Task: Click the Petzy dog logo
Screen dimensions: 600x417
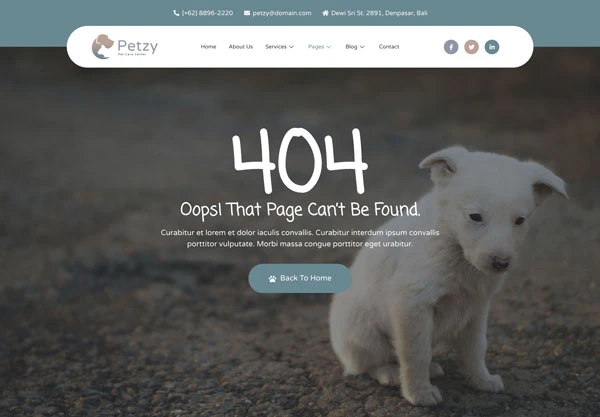Action: click(103, 47)
